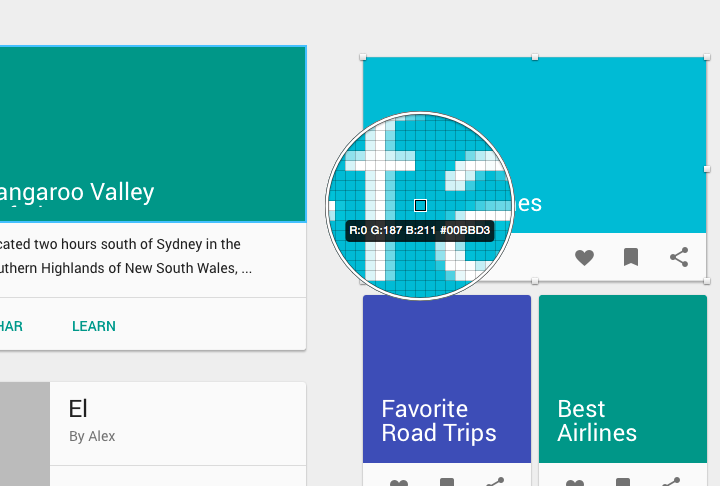Select the Best Airlines card header
The height and width of the screenshot is (486, 720).
pyautogui.click(x=623, y=379)
